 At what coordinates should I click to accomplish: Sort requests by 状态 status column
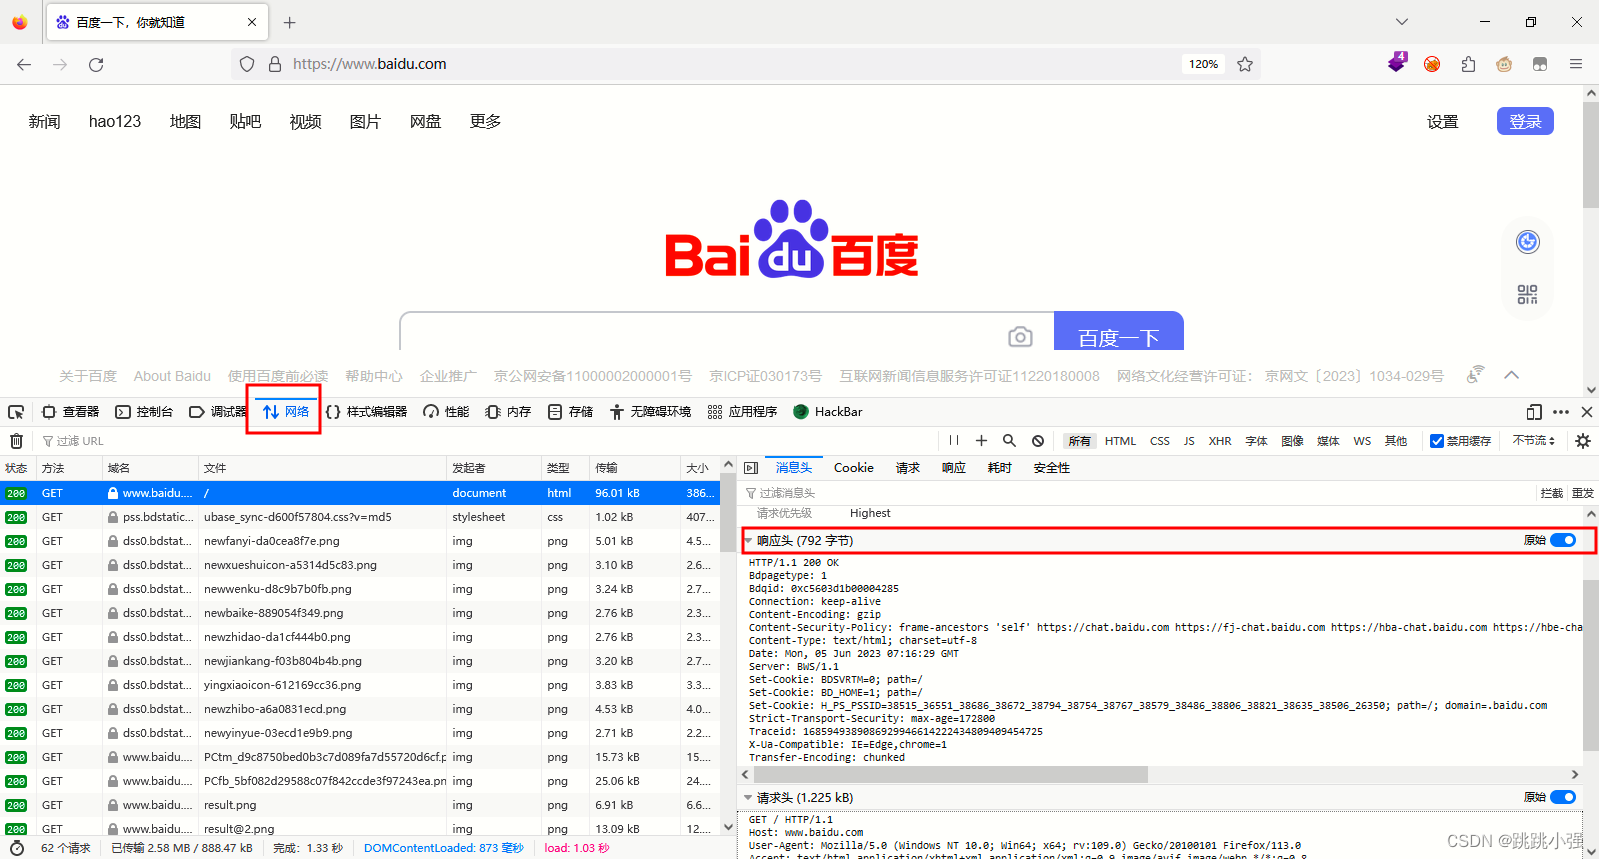17,468
